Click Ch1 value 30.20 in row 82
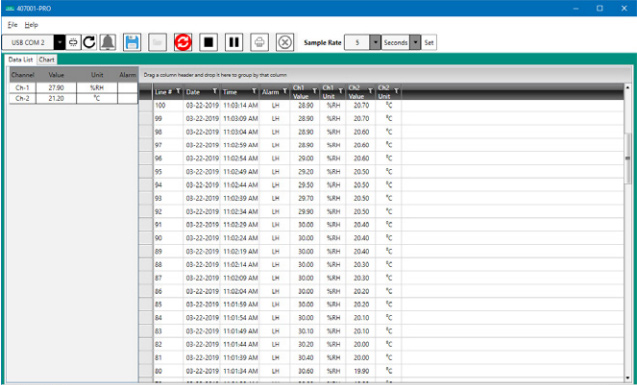The height and width of the screenshot is (385, 637). [x=306, y=344]
